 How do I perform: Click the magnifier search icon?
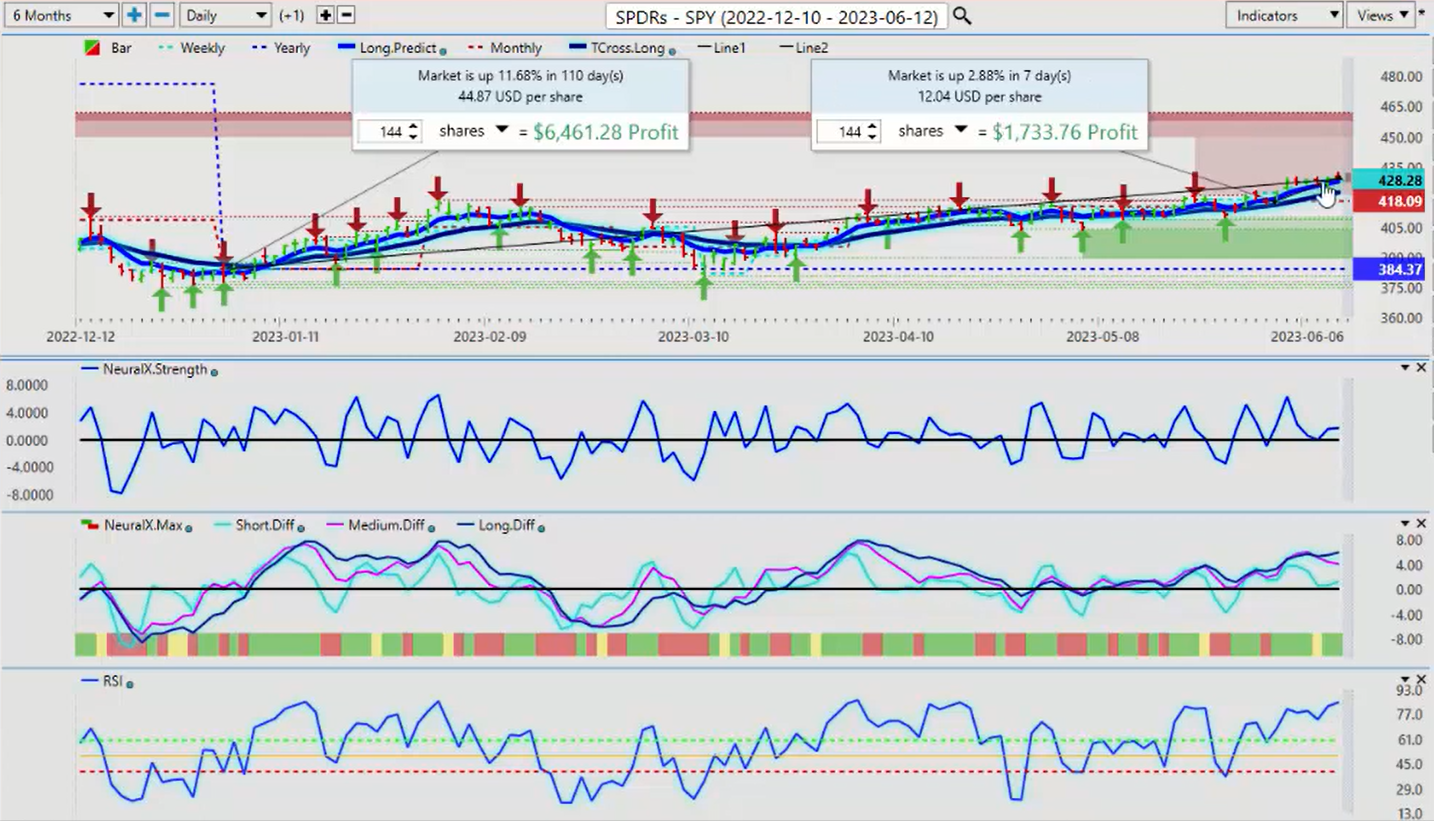[x=961, y=15]
